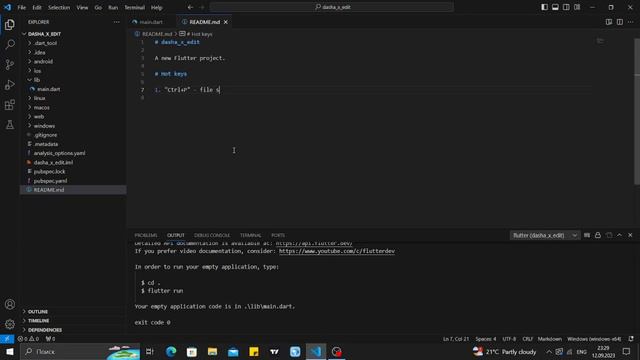Image resolution: width=640 pixels, height=360 pixels.
Task: Open output log in editor
Action: pyautogui.click(x=609, y=235)
